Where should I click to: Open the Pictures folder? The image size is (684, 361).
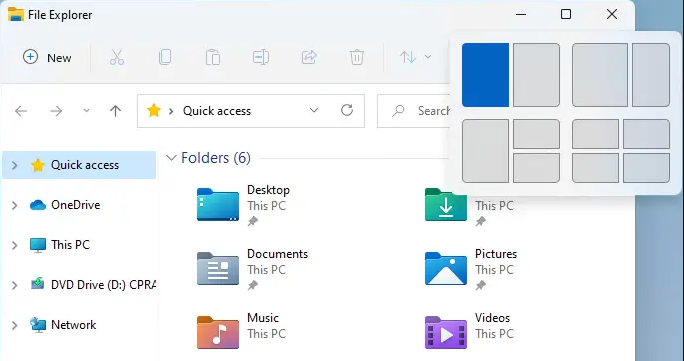click(471, 269)
